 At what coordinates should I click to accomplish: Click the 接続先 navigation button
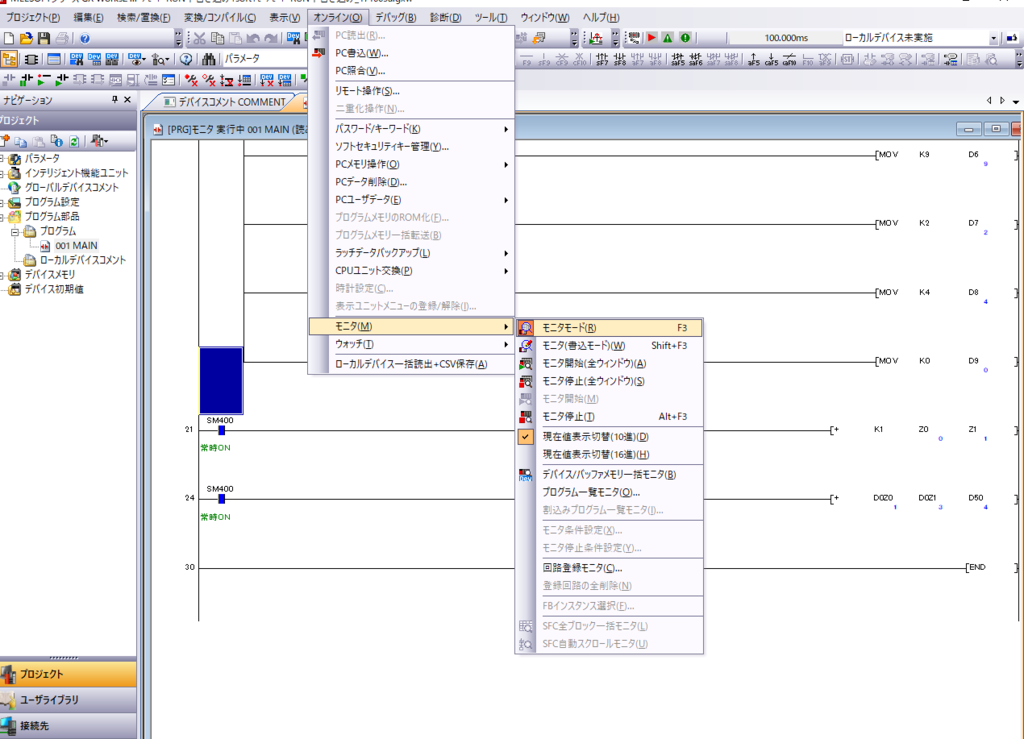pyautogui.click(x=68, y=726)
